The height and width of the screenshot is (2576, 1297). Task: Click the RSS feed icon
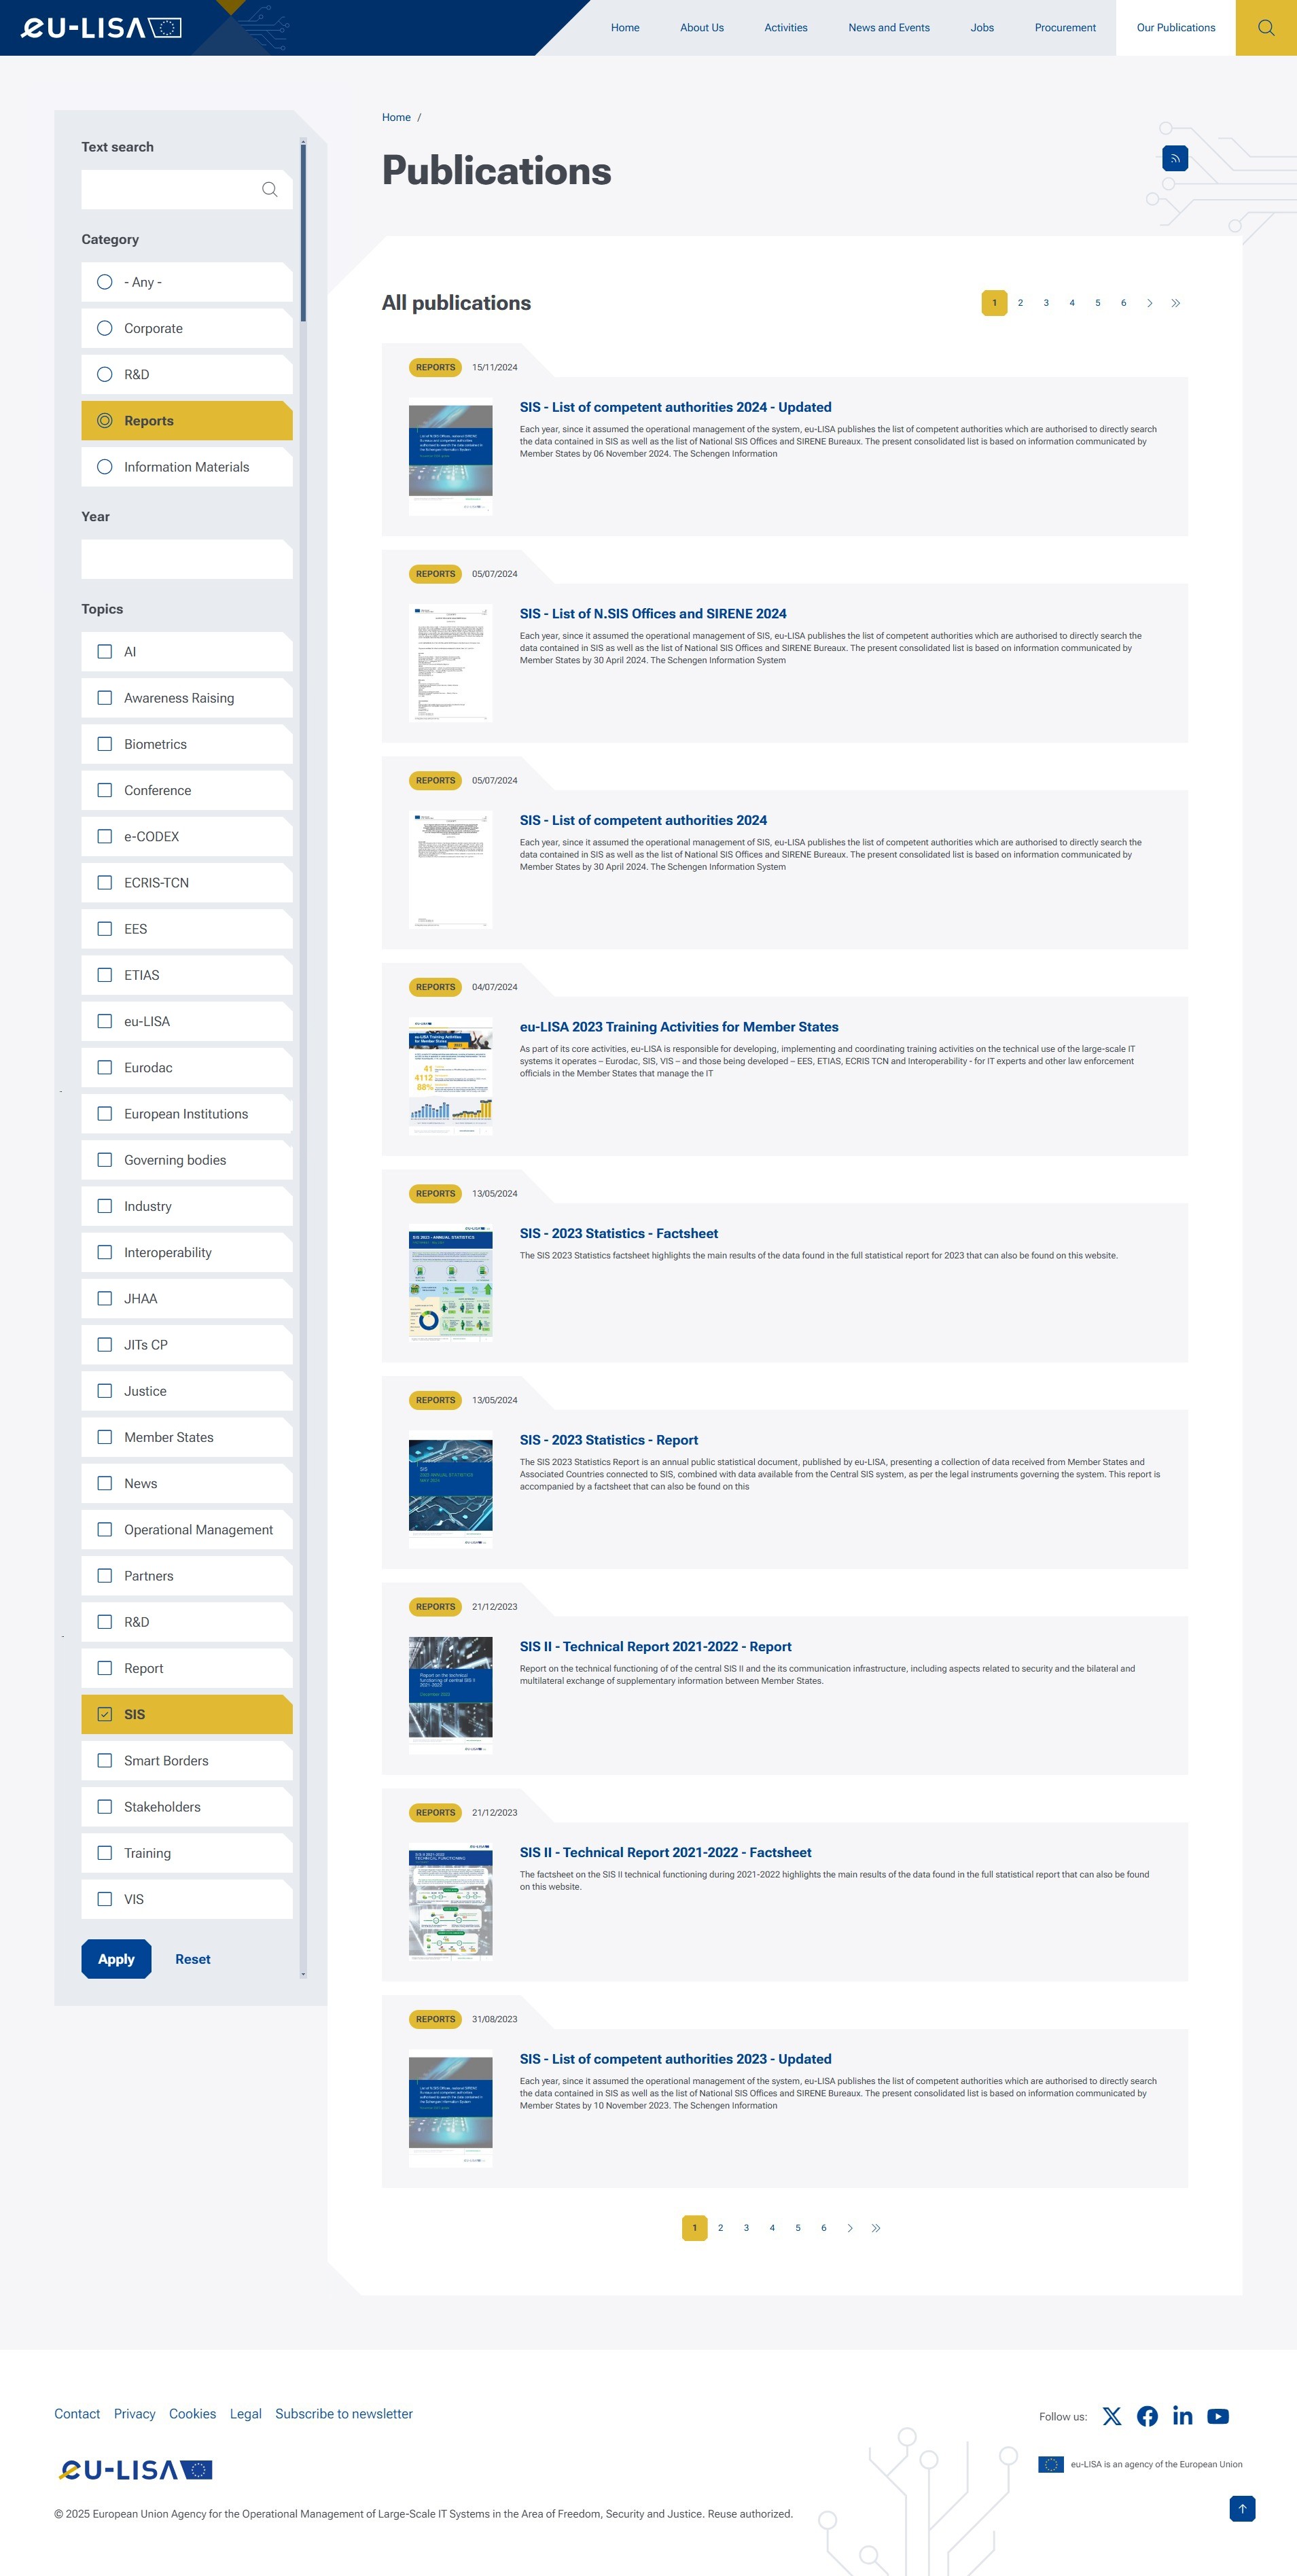coord(1174,158)
